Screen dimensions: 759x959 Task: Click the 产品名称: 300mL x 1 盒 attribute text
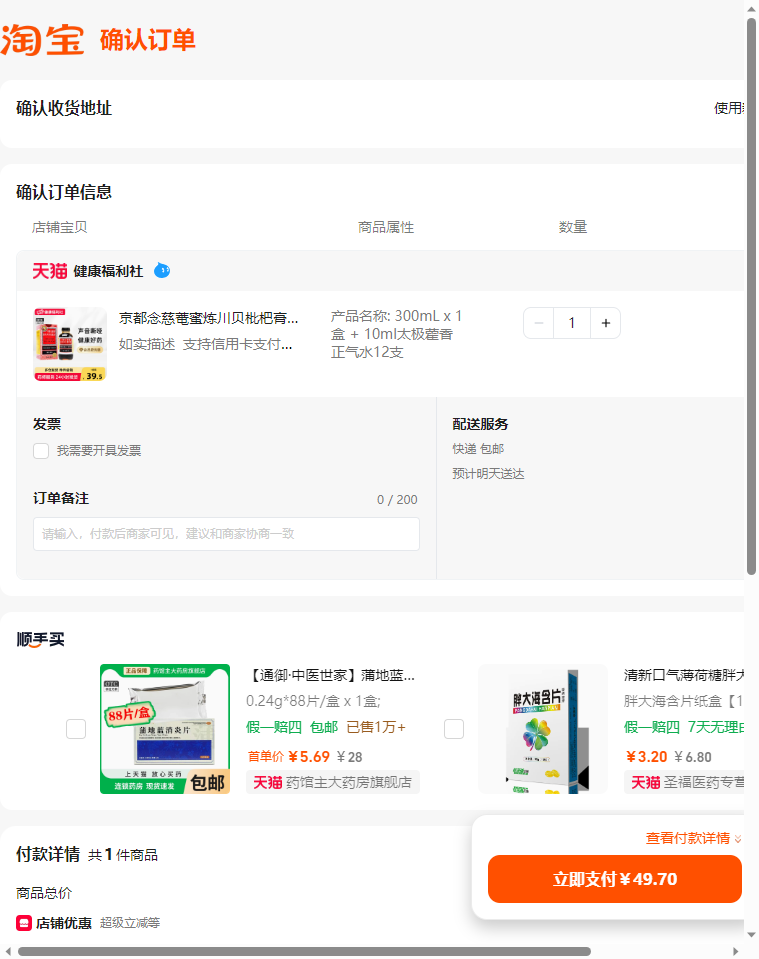396,334
